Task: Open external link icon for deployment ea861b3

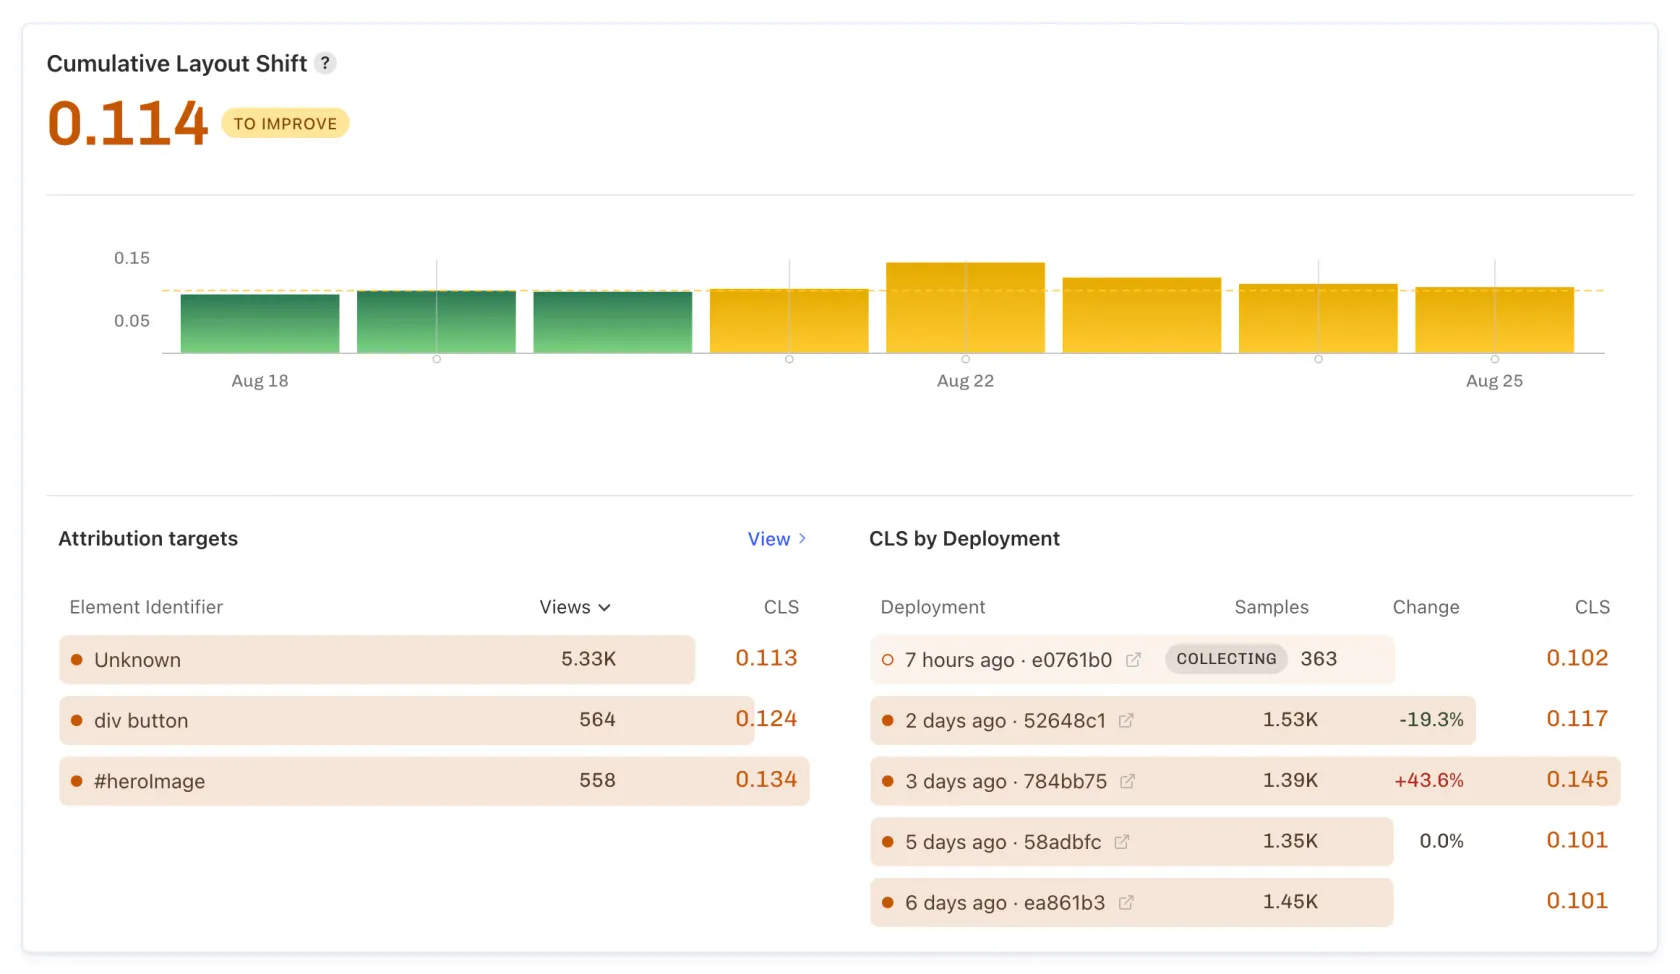Action: pyautogui.click(x=1126, y=903)
